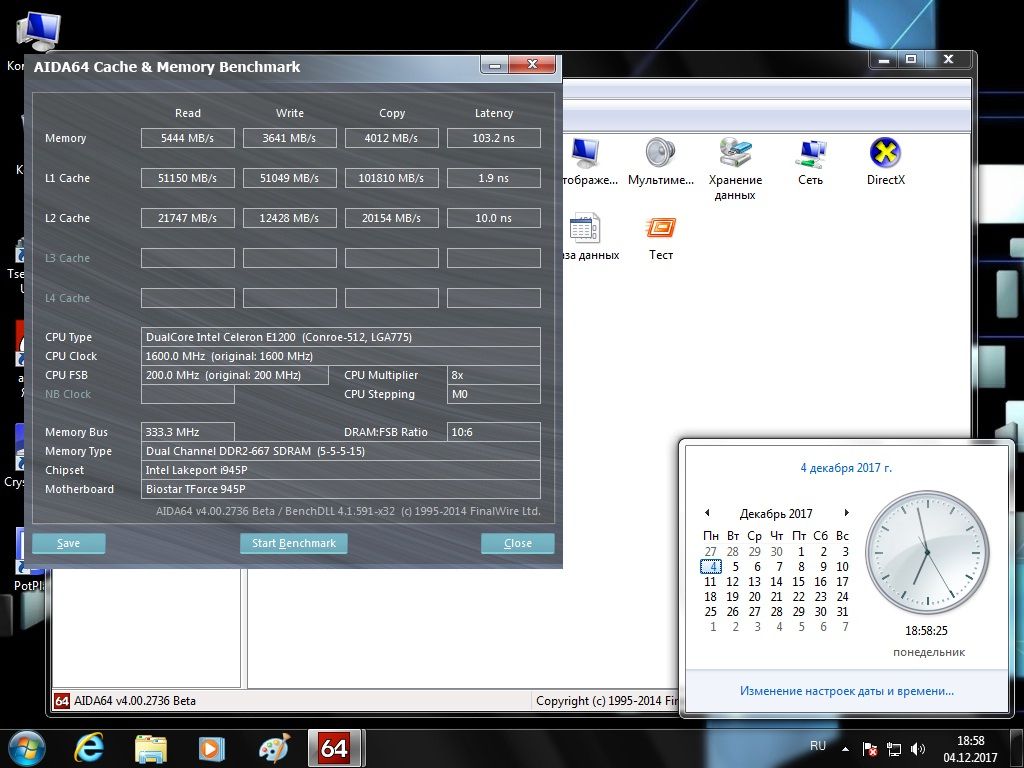
Task: Click the Декабрь 2017 calendar header
Action: pyautogui.click(x=776, y=513)
